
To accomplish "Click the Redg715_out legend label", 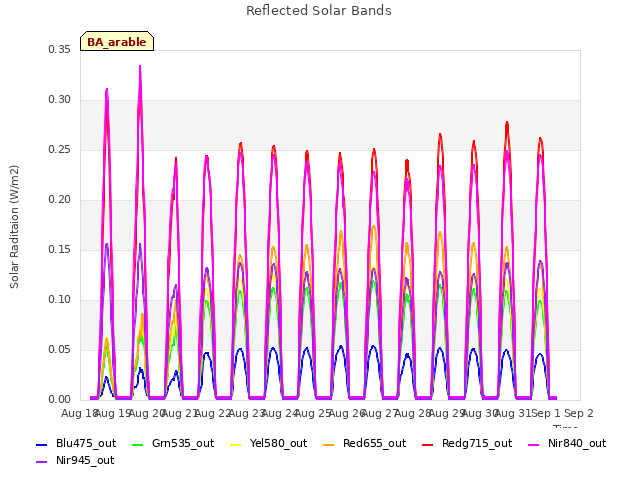I will (x=477, y=443).
